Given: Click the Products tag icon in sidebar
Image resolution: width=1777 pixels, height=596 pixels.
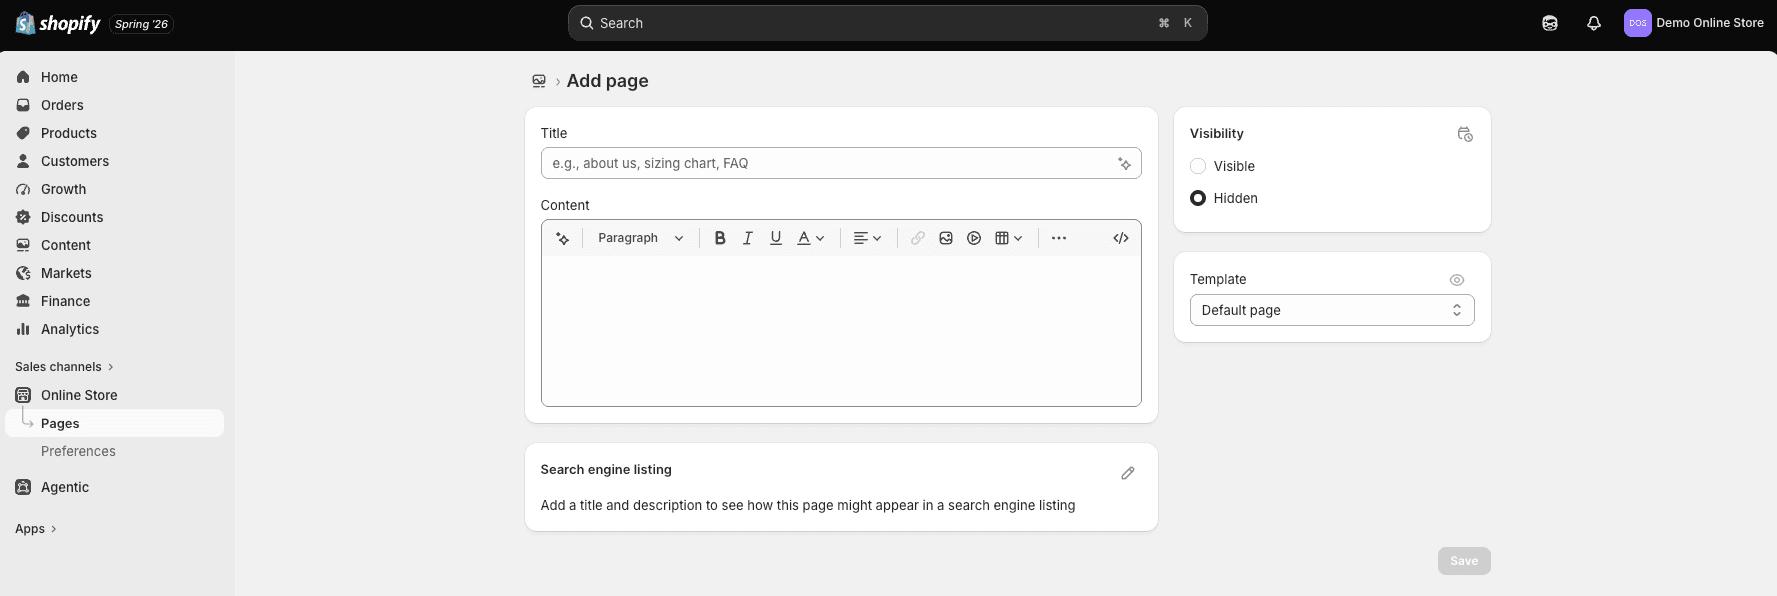Looking at the screenshot, I should click(23, 133).
